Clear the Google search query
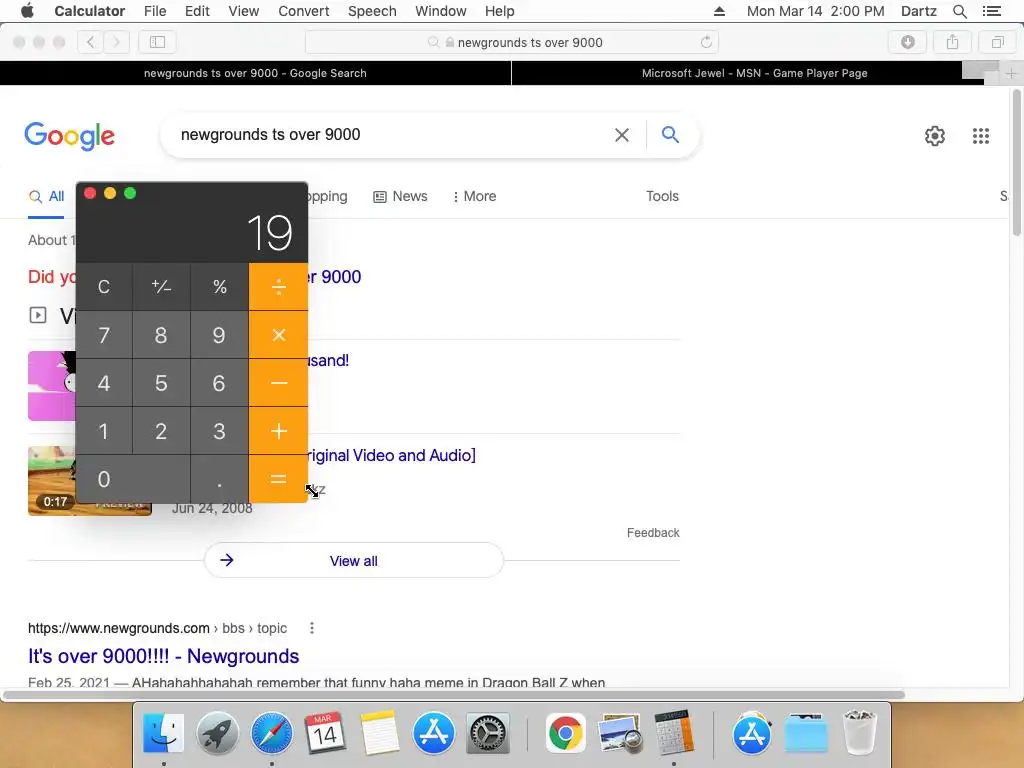Image resolution: width=1024 pixels, height=768 pixels. click(622, 135)
